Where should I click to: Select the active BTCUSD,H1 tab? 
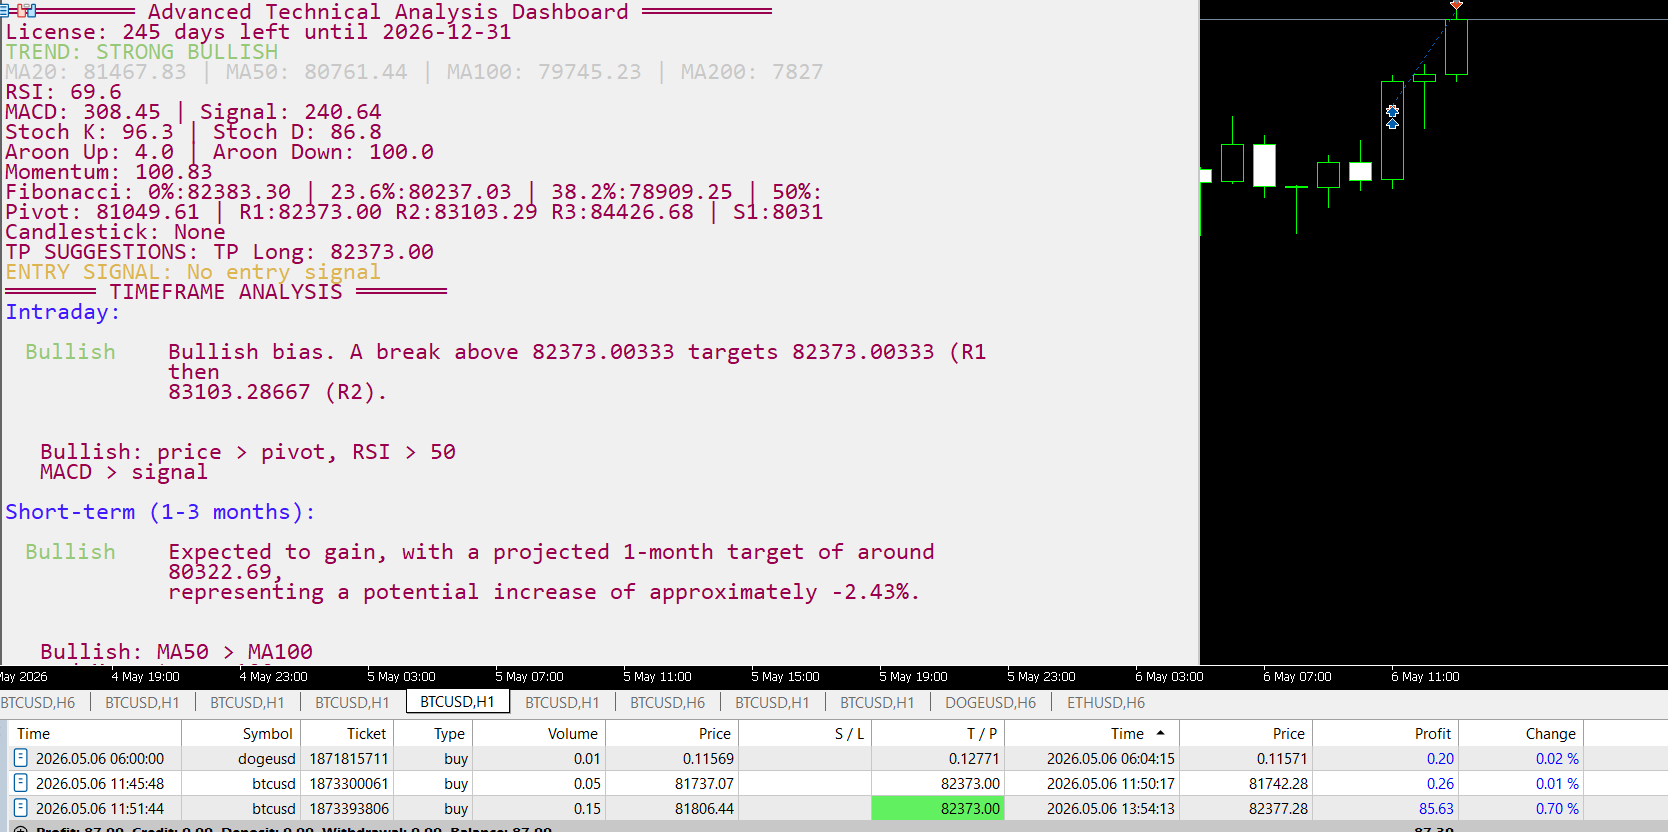coord(457,702)
